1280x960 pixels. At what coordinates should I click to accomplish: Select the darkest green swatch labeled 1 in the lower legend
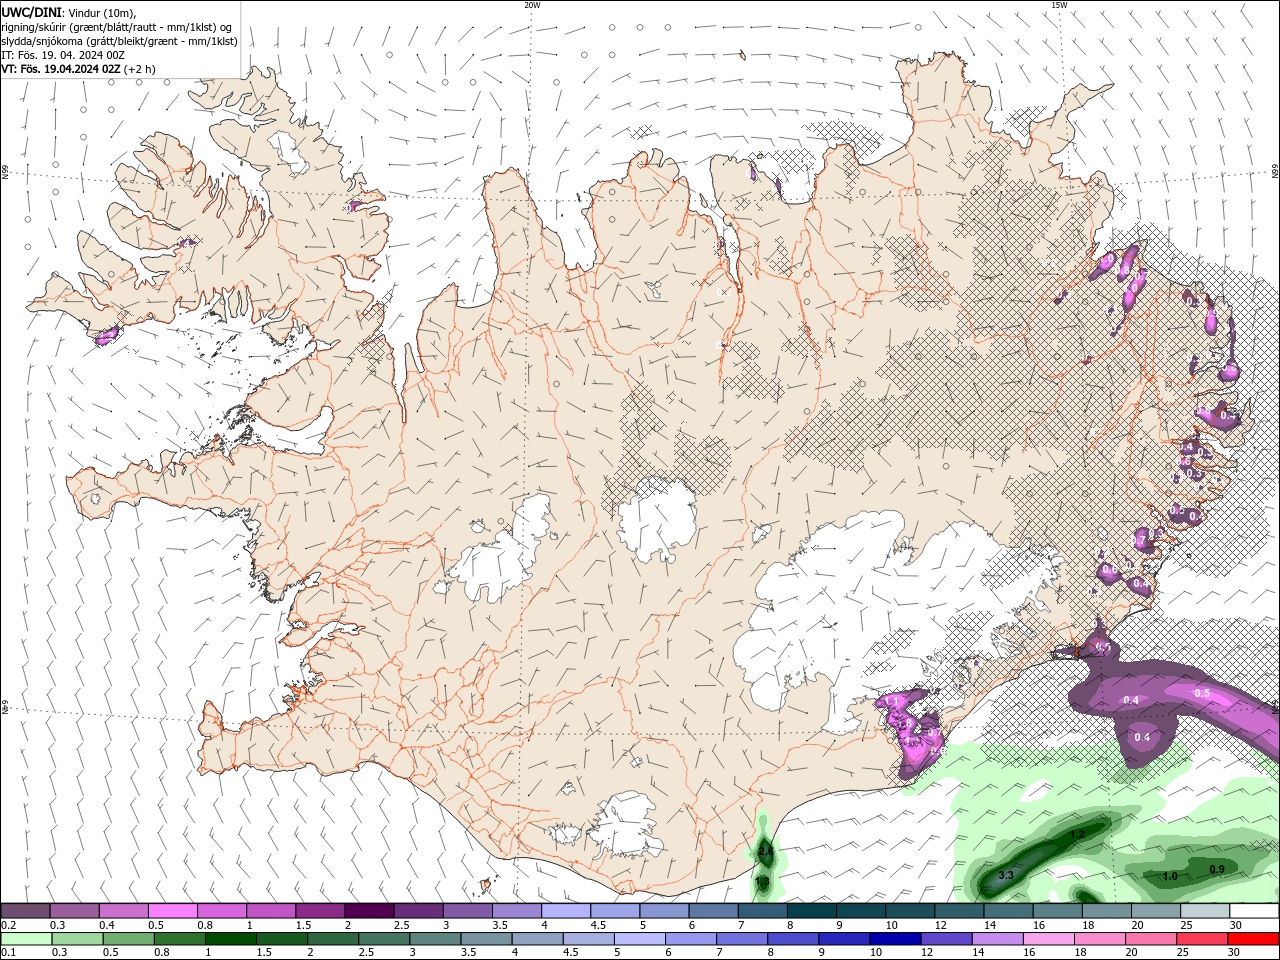click(x=230, y=939)
